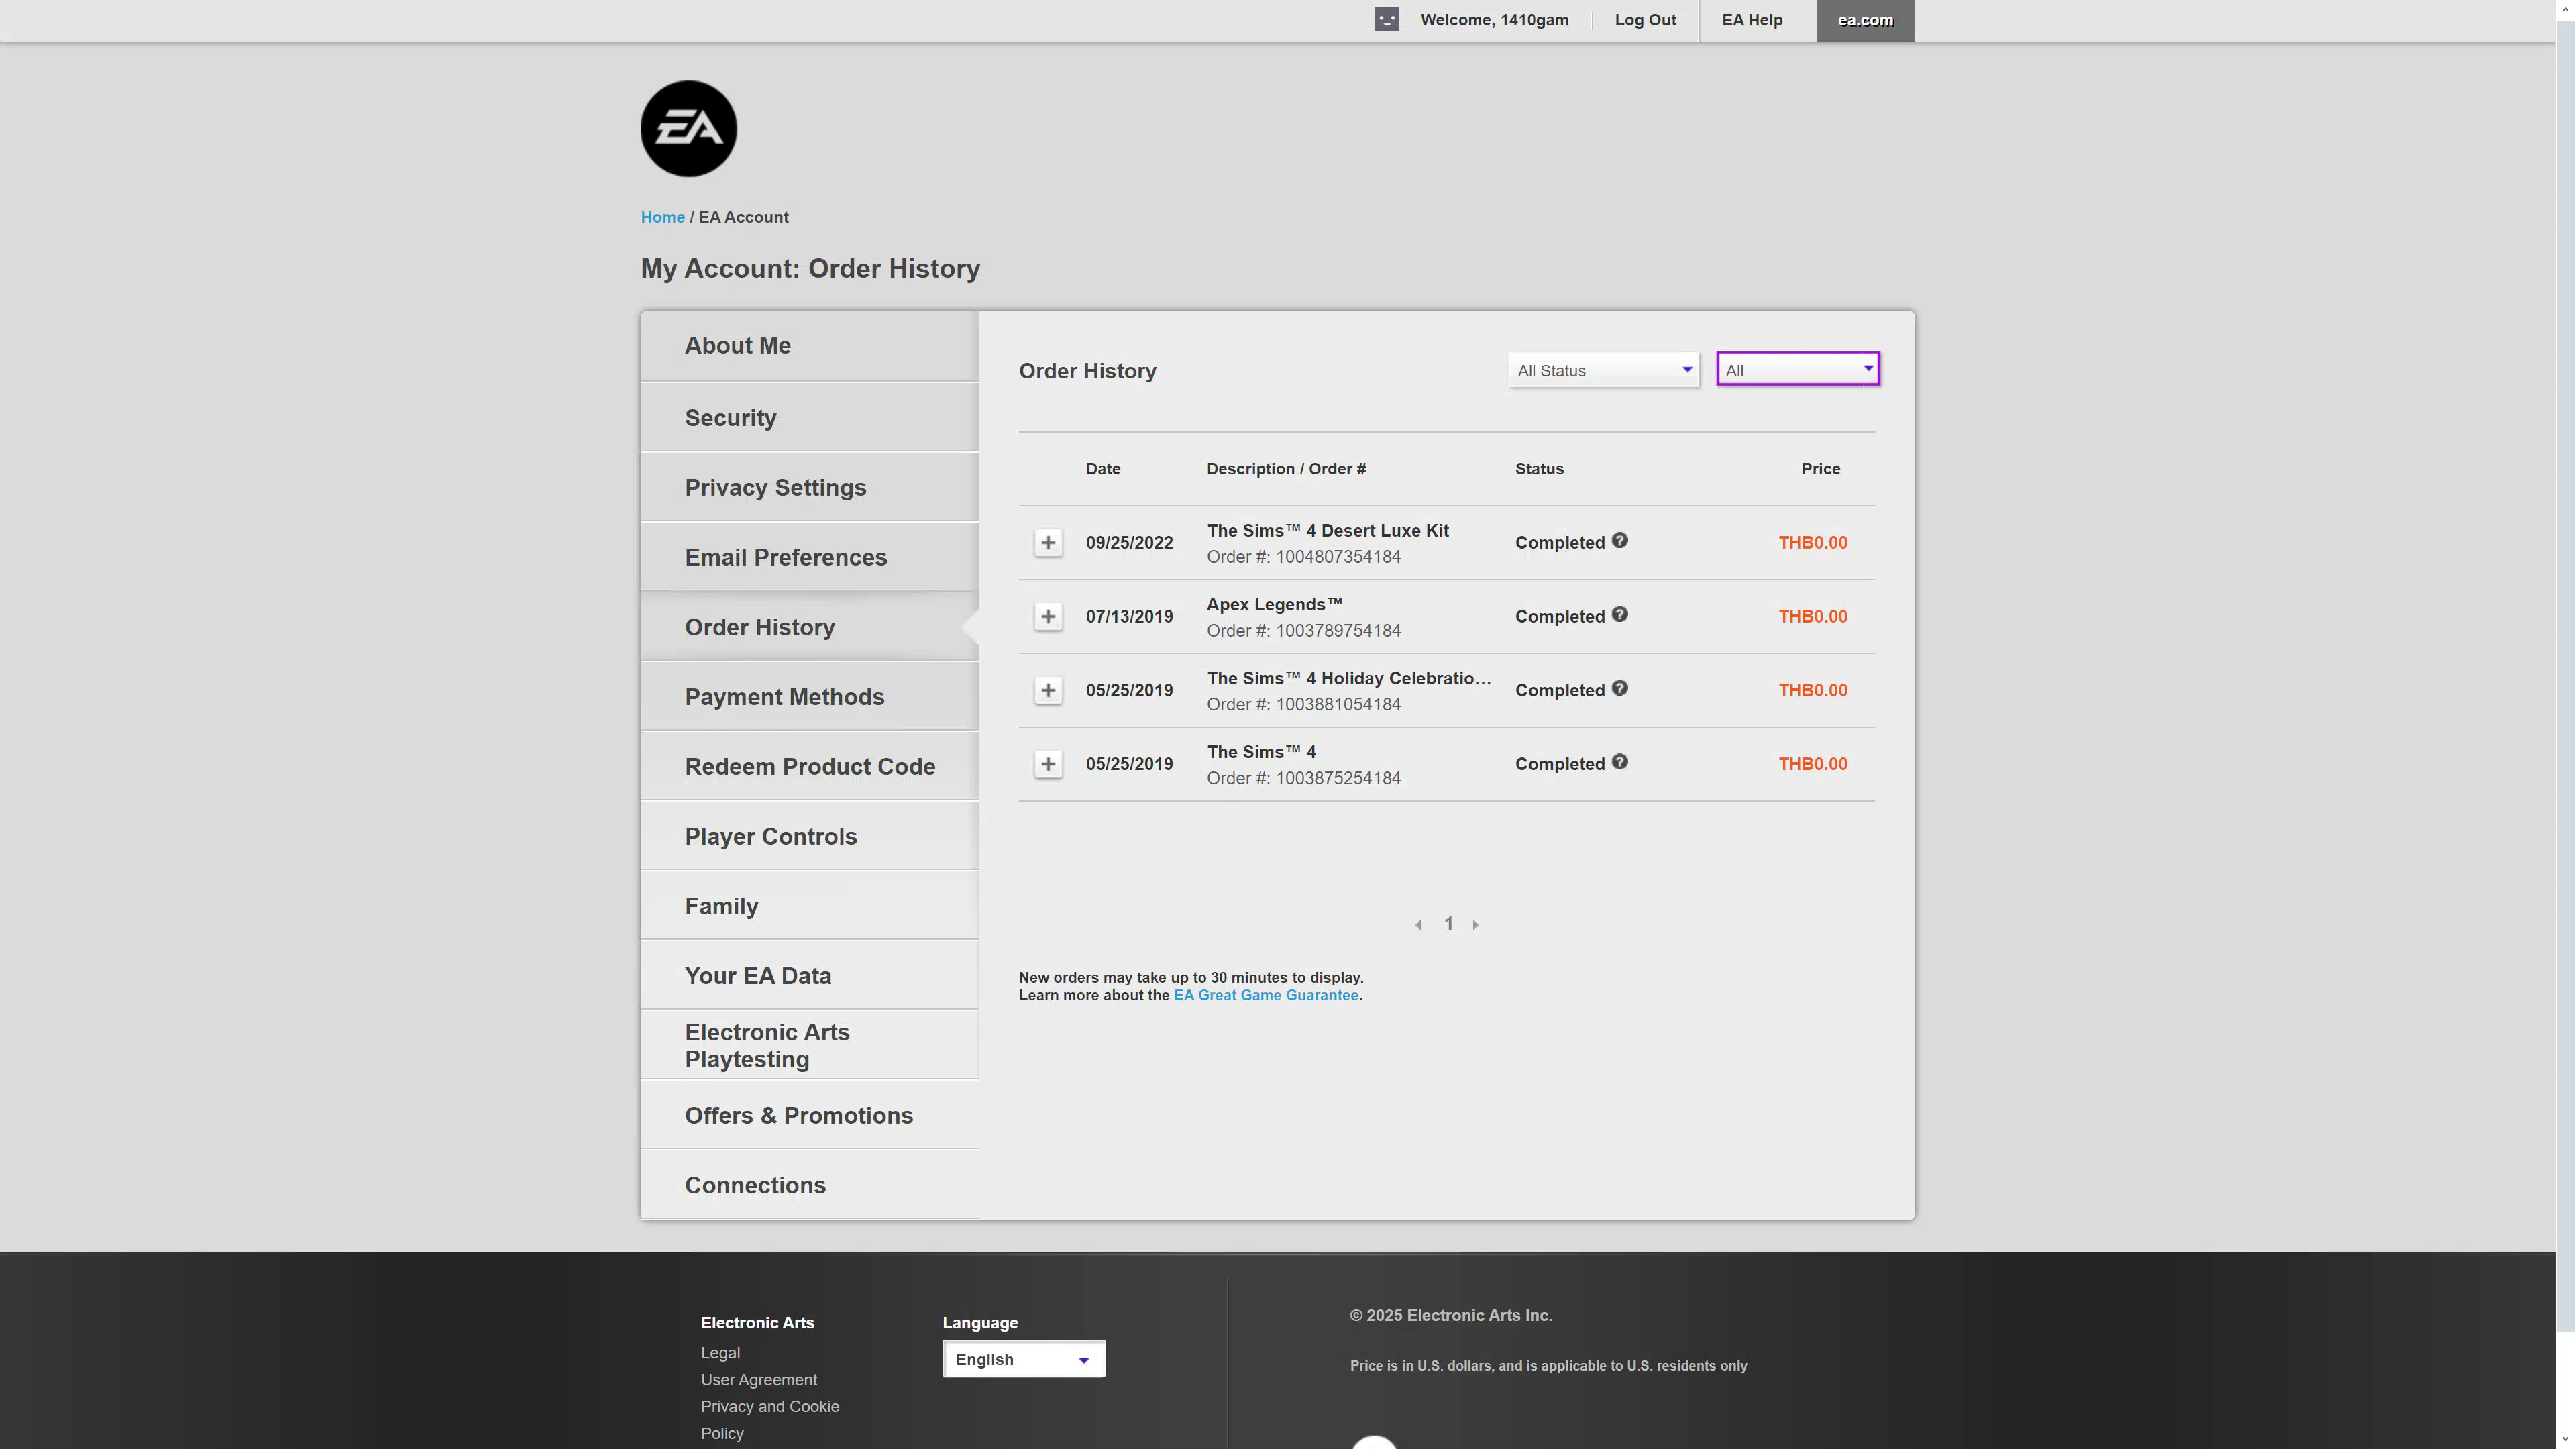Click help icon next to Desert Luxe Kit status

point(1619,541)
